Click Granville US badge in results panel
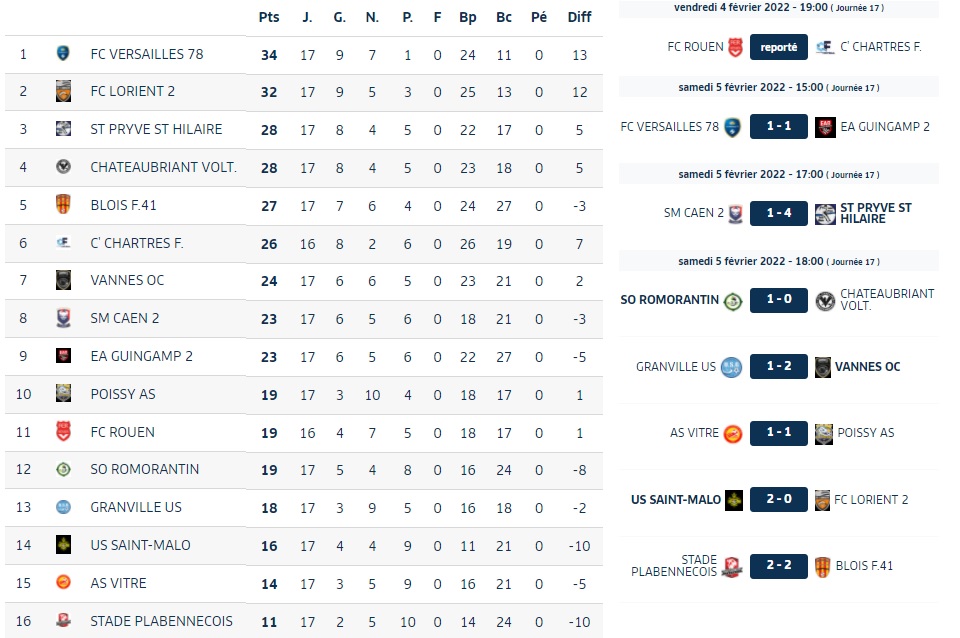Image resolution: width=960 pixels, height=638 pixels. pyautogui.click(x=731, y=367)
